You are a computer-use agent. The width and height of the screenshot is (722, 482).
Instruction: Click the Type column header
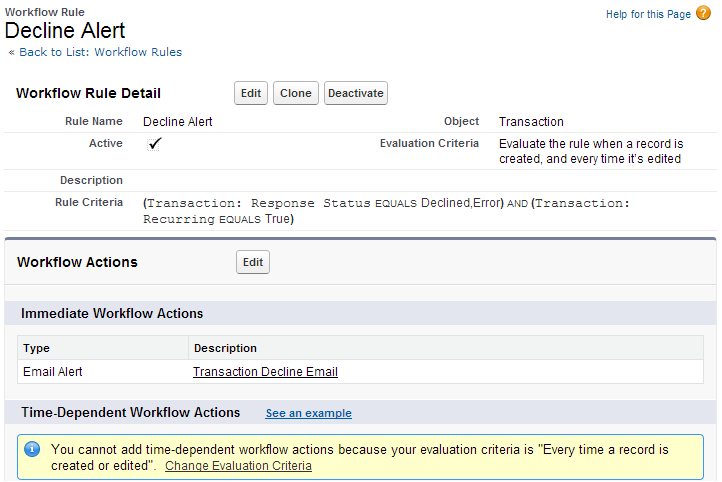(103, 348)
